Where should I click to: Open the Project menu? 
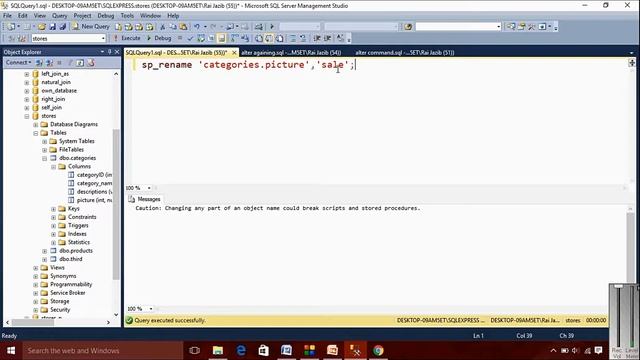pos(82,16)
